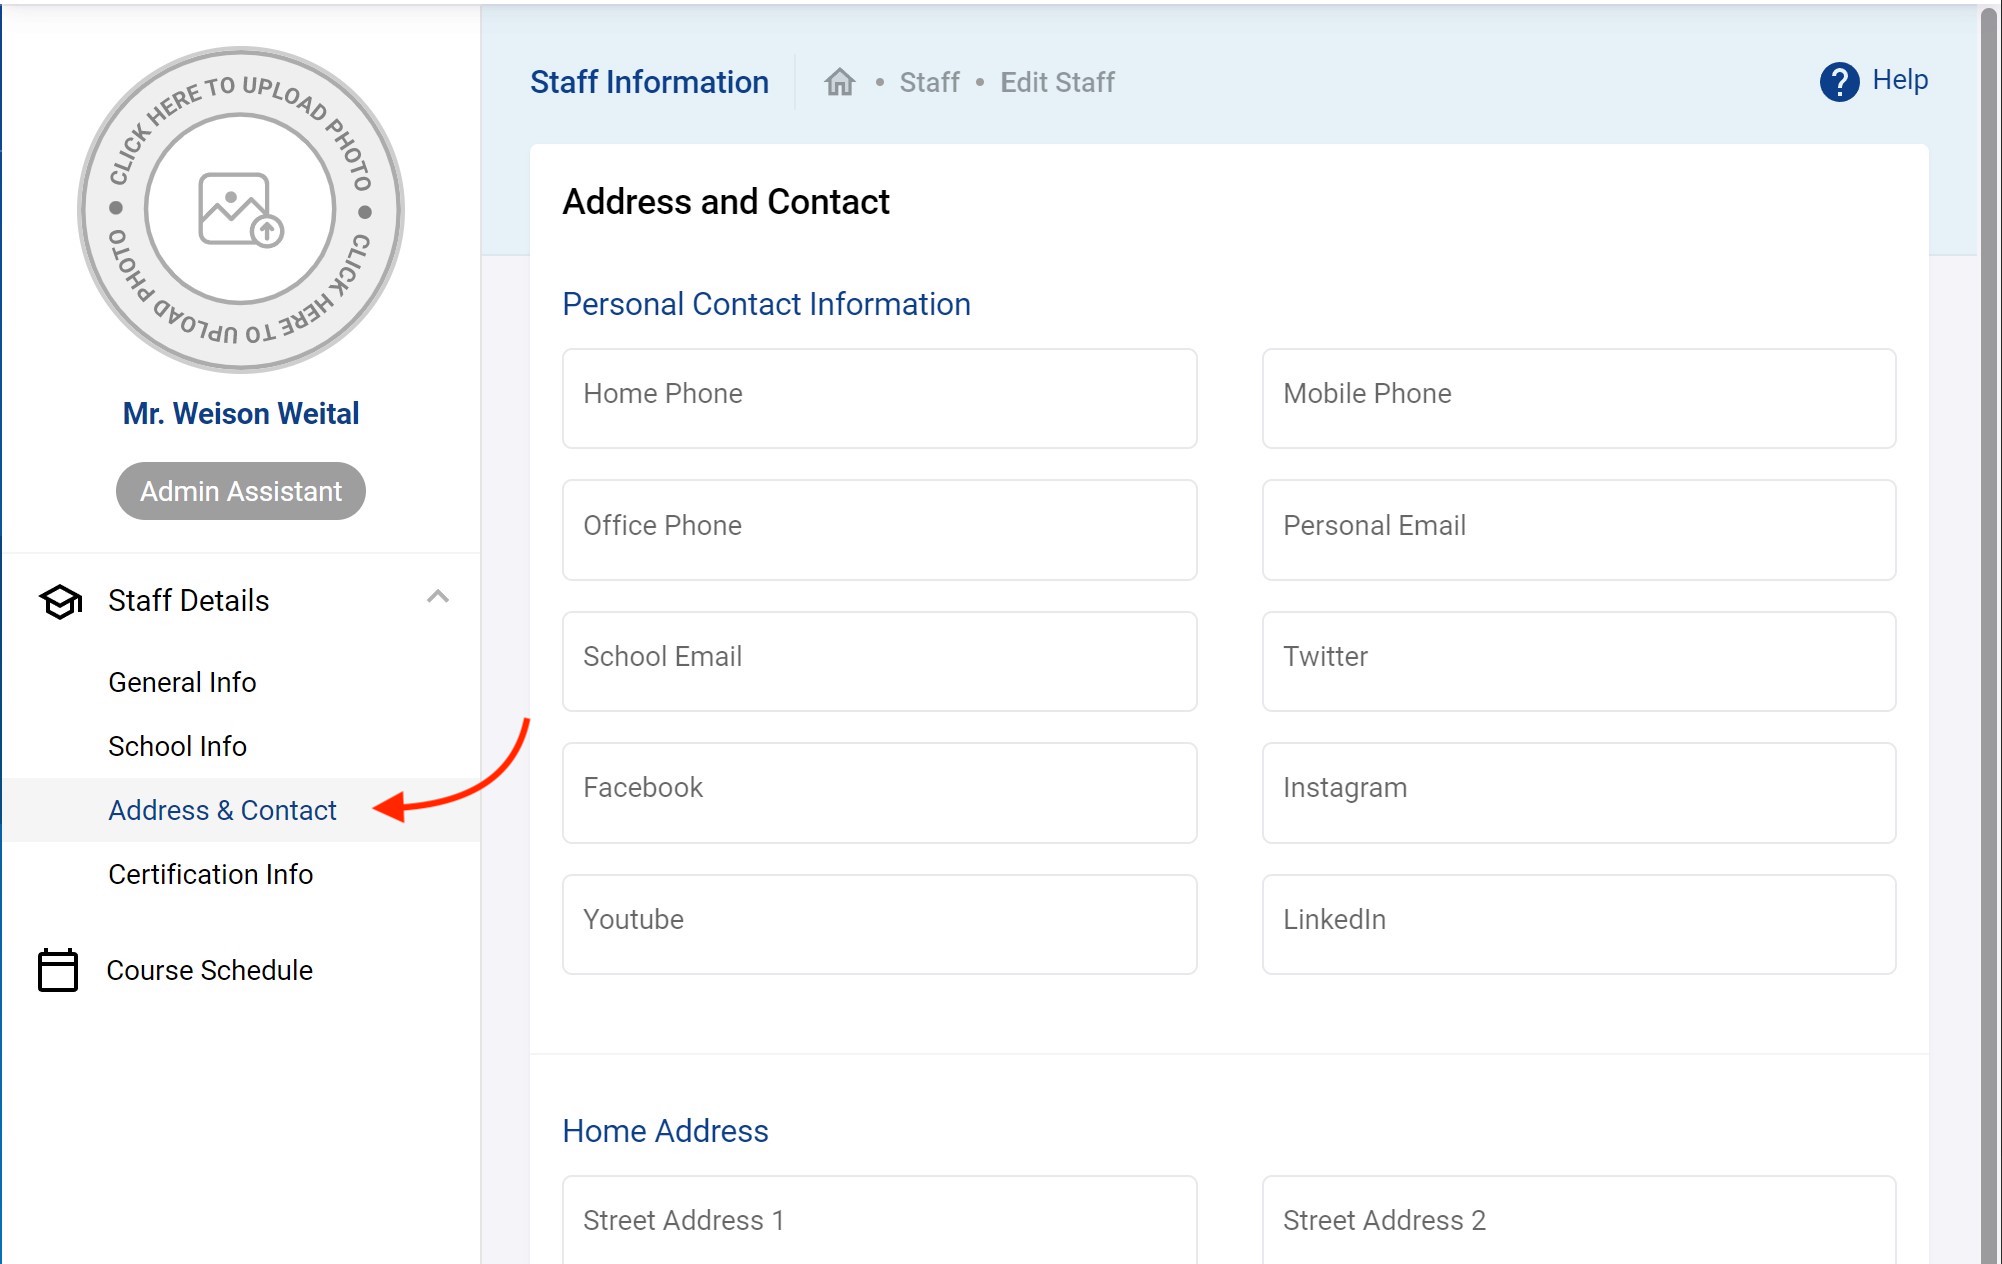The width and height of the screenshot is (2002, 1264).
Task: Click the LinkedIn text field
Action: (x=1578, y=924)
